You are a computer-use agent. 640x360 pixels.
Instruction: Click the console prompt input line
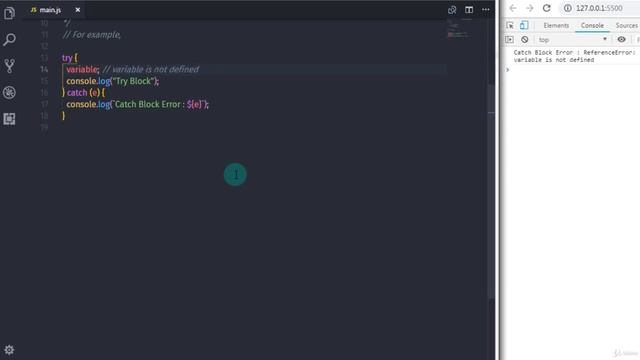click(x=571, y=70)
